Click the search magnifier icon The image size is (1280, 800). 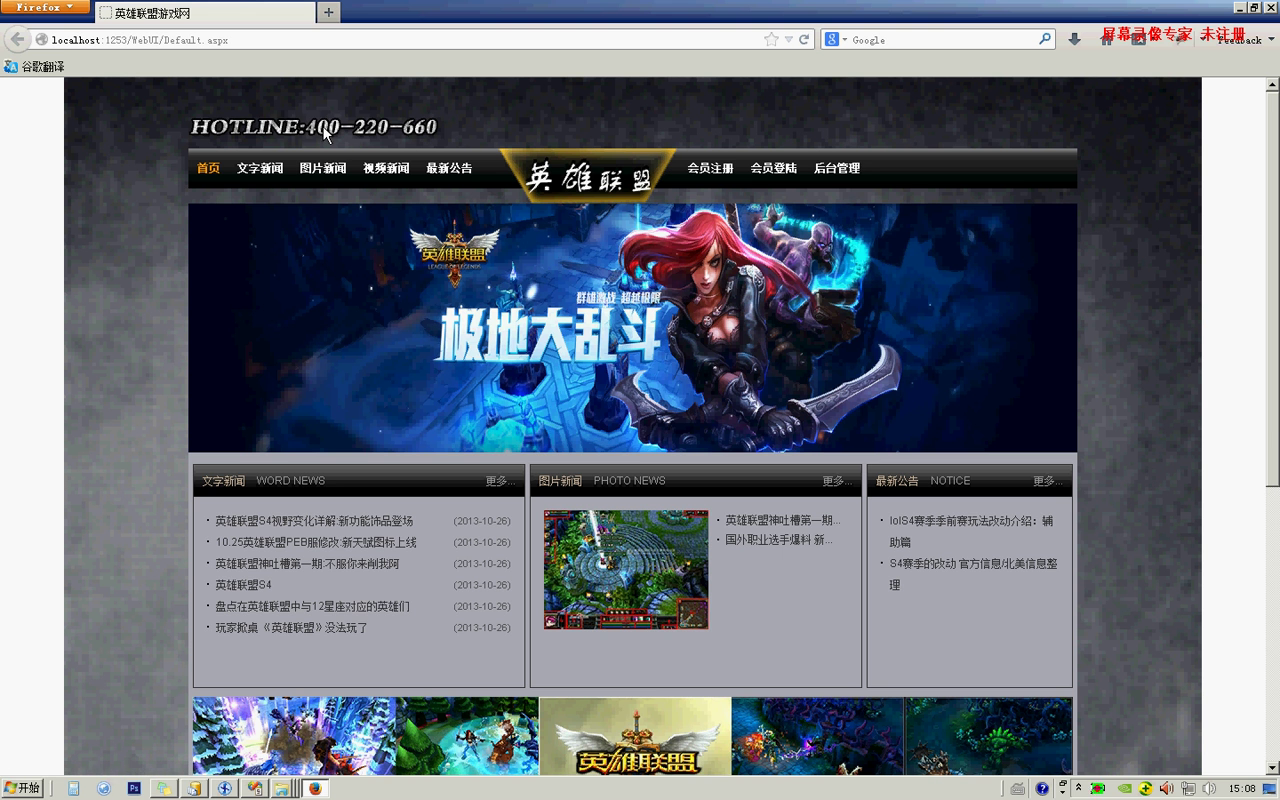click(x=1045, y=39)
